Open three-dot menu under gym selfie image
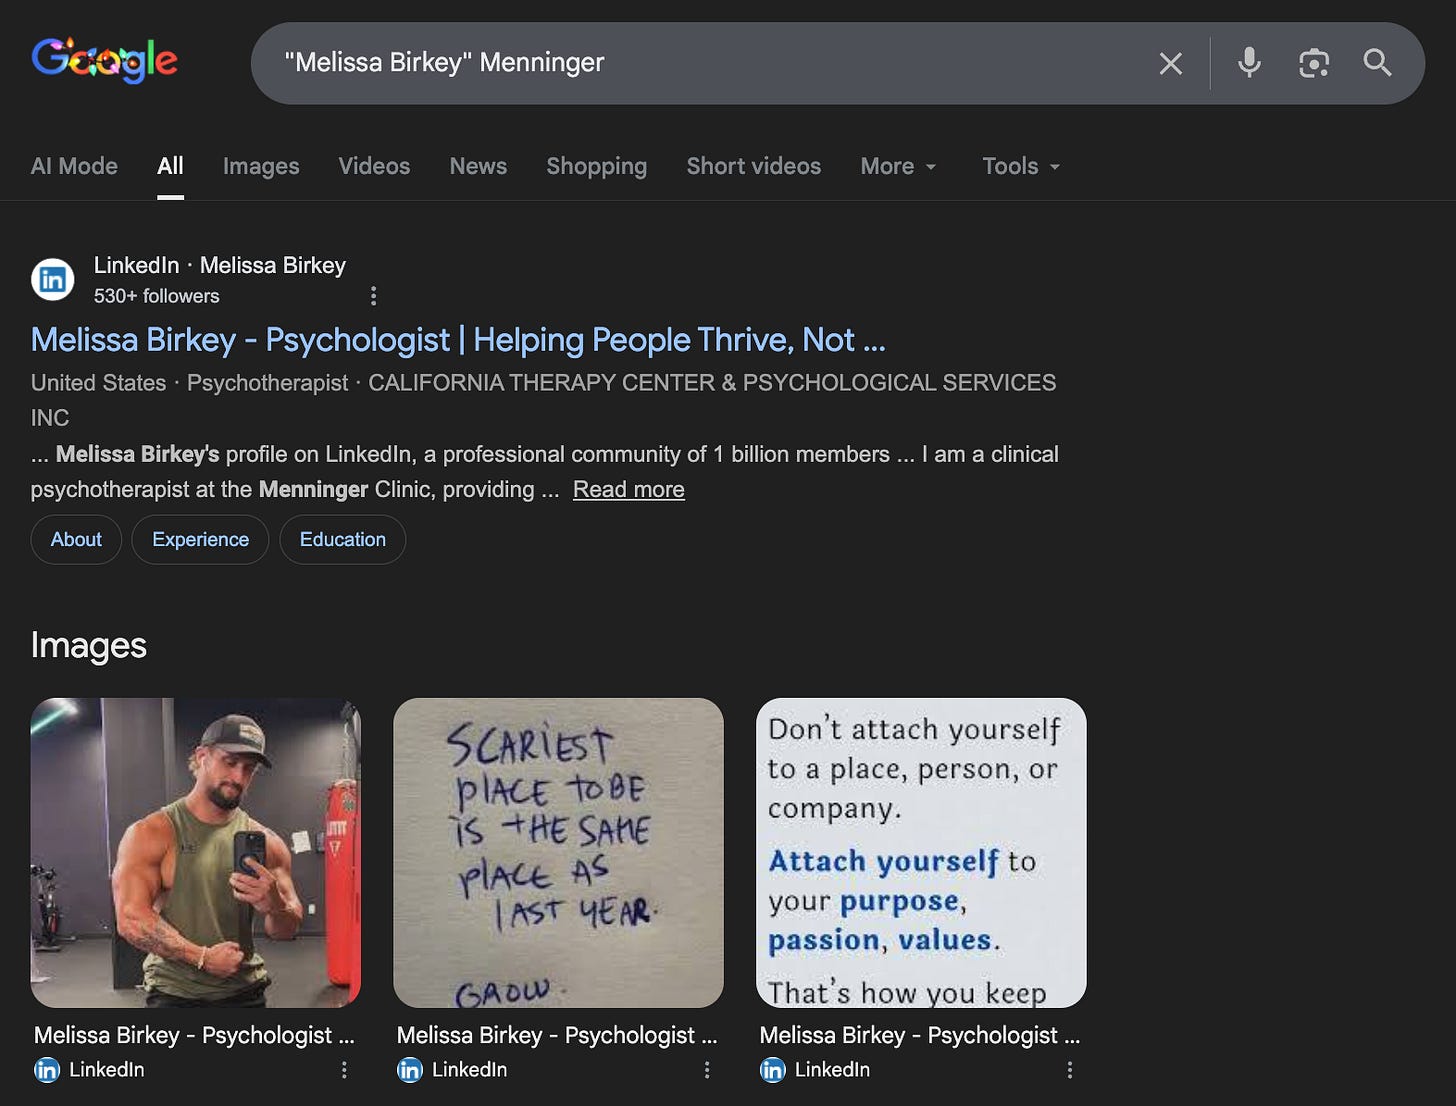The height and width of the screenshot is (1106, 1456). 344,1070
